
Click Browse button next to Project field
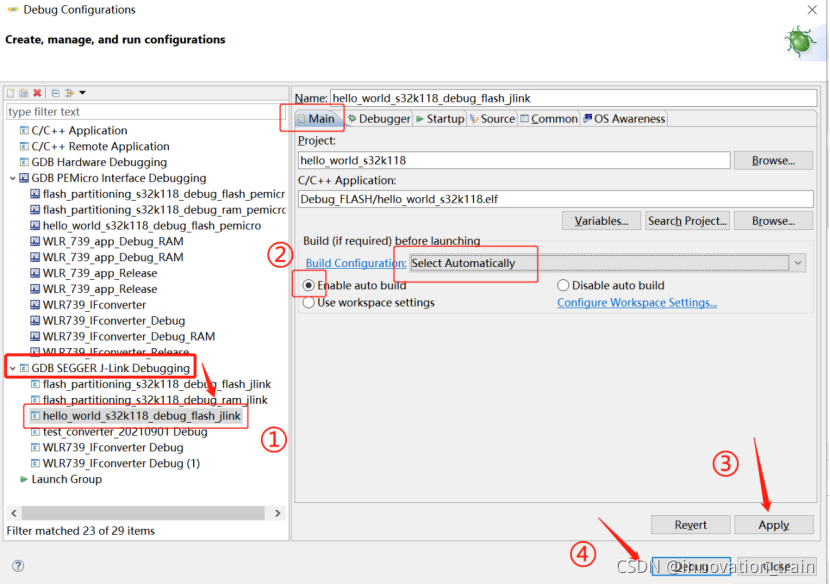coord(773,160)
